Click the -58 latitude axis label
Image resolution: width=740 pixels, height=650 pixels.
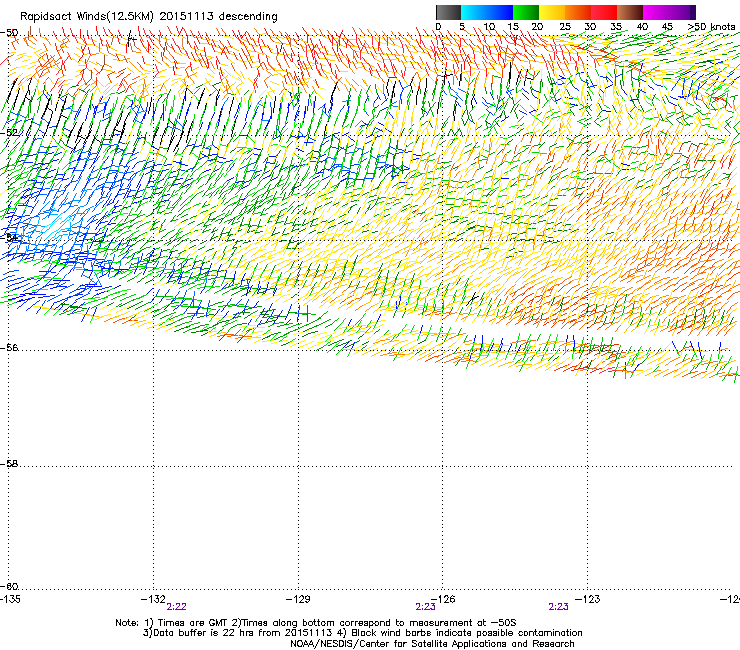click(x=9, y=464)
